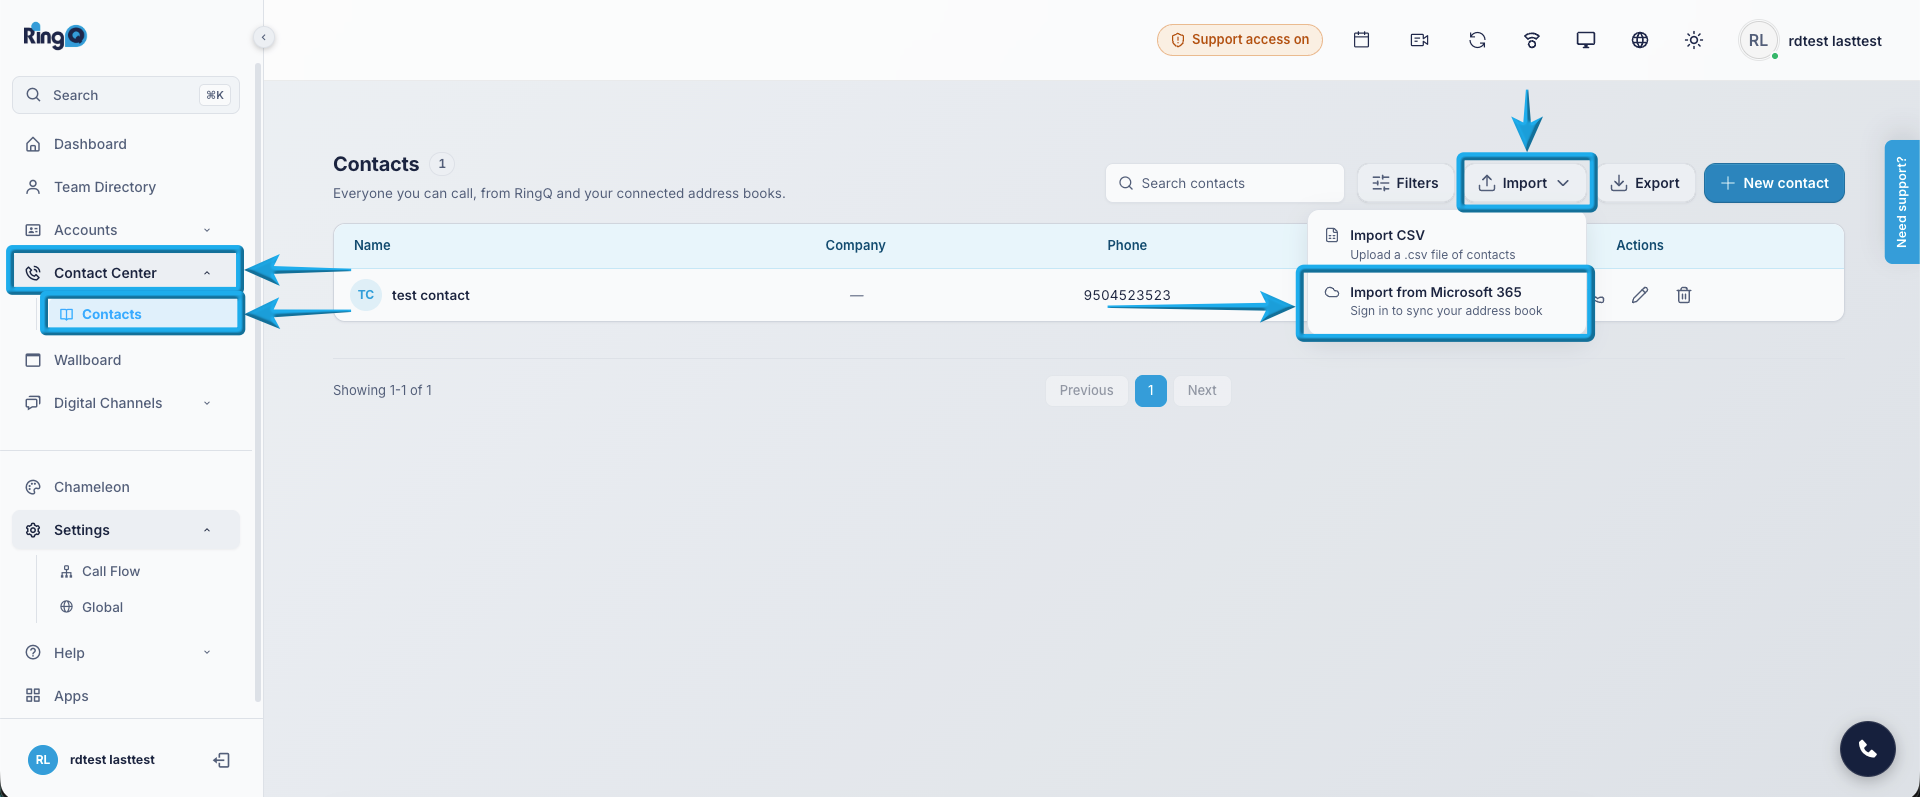Click the RingQ logo
This screenshot has width=1920, height=797.
[55, 36]
